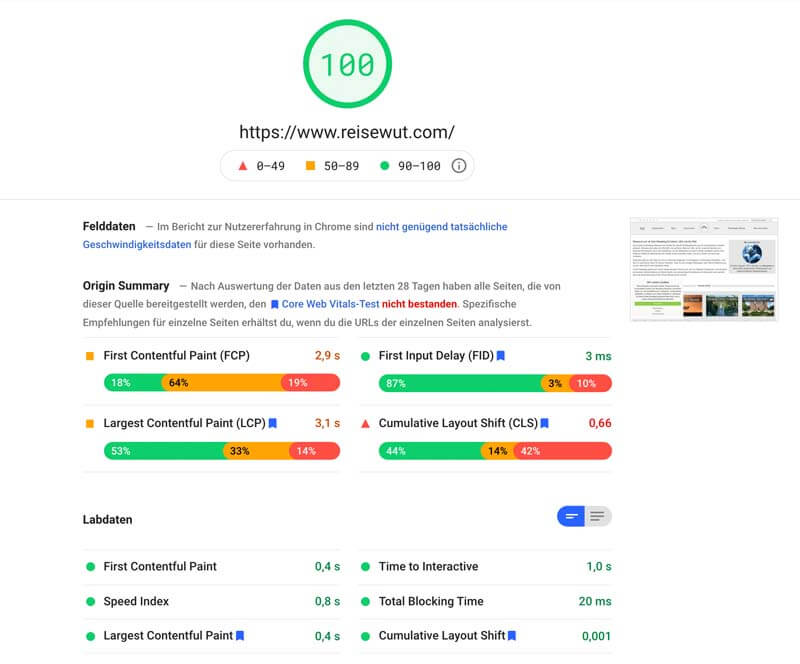Click the 'nicht bestanden' red text
The image size is (800, 664).
point(419,304)
